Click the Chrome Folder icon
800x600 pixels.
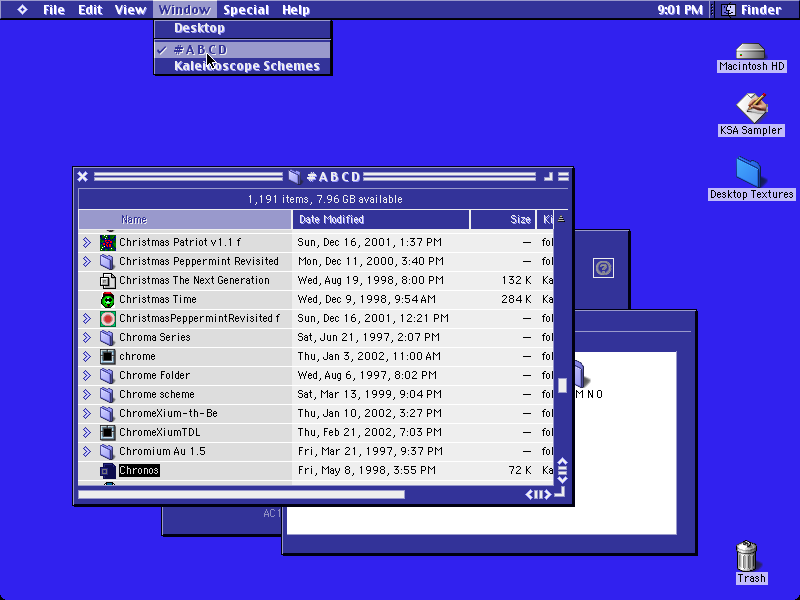[x=107, y=376]
